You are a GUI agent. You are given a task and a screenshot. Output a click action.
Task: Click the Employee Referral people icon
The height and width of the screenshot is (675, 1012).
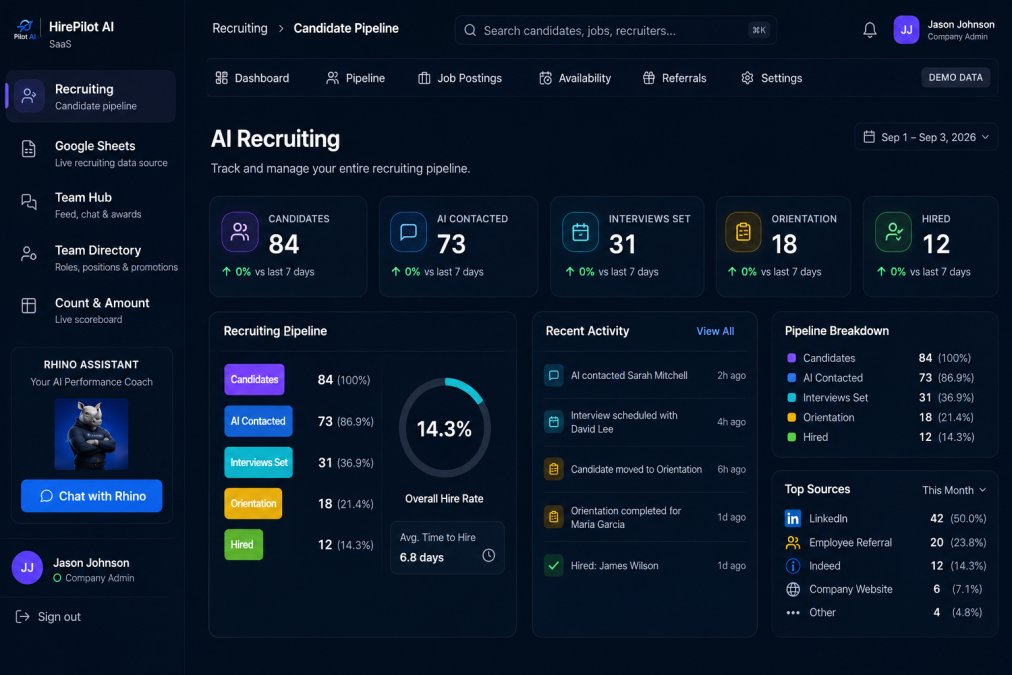click(x=793, y=543)
